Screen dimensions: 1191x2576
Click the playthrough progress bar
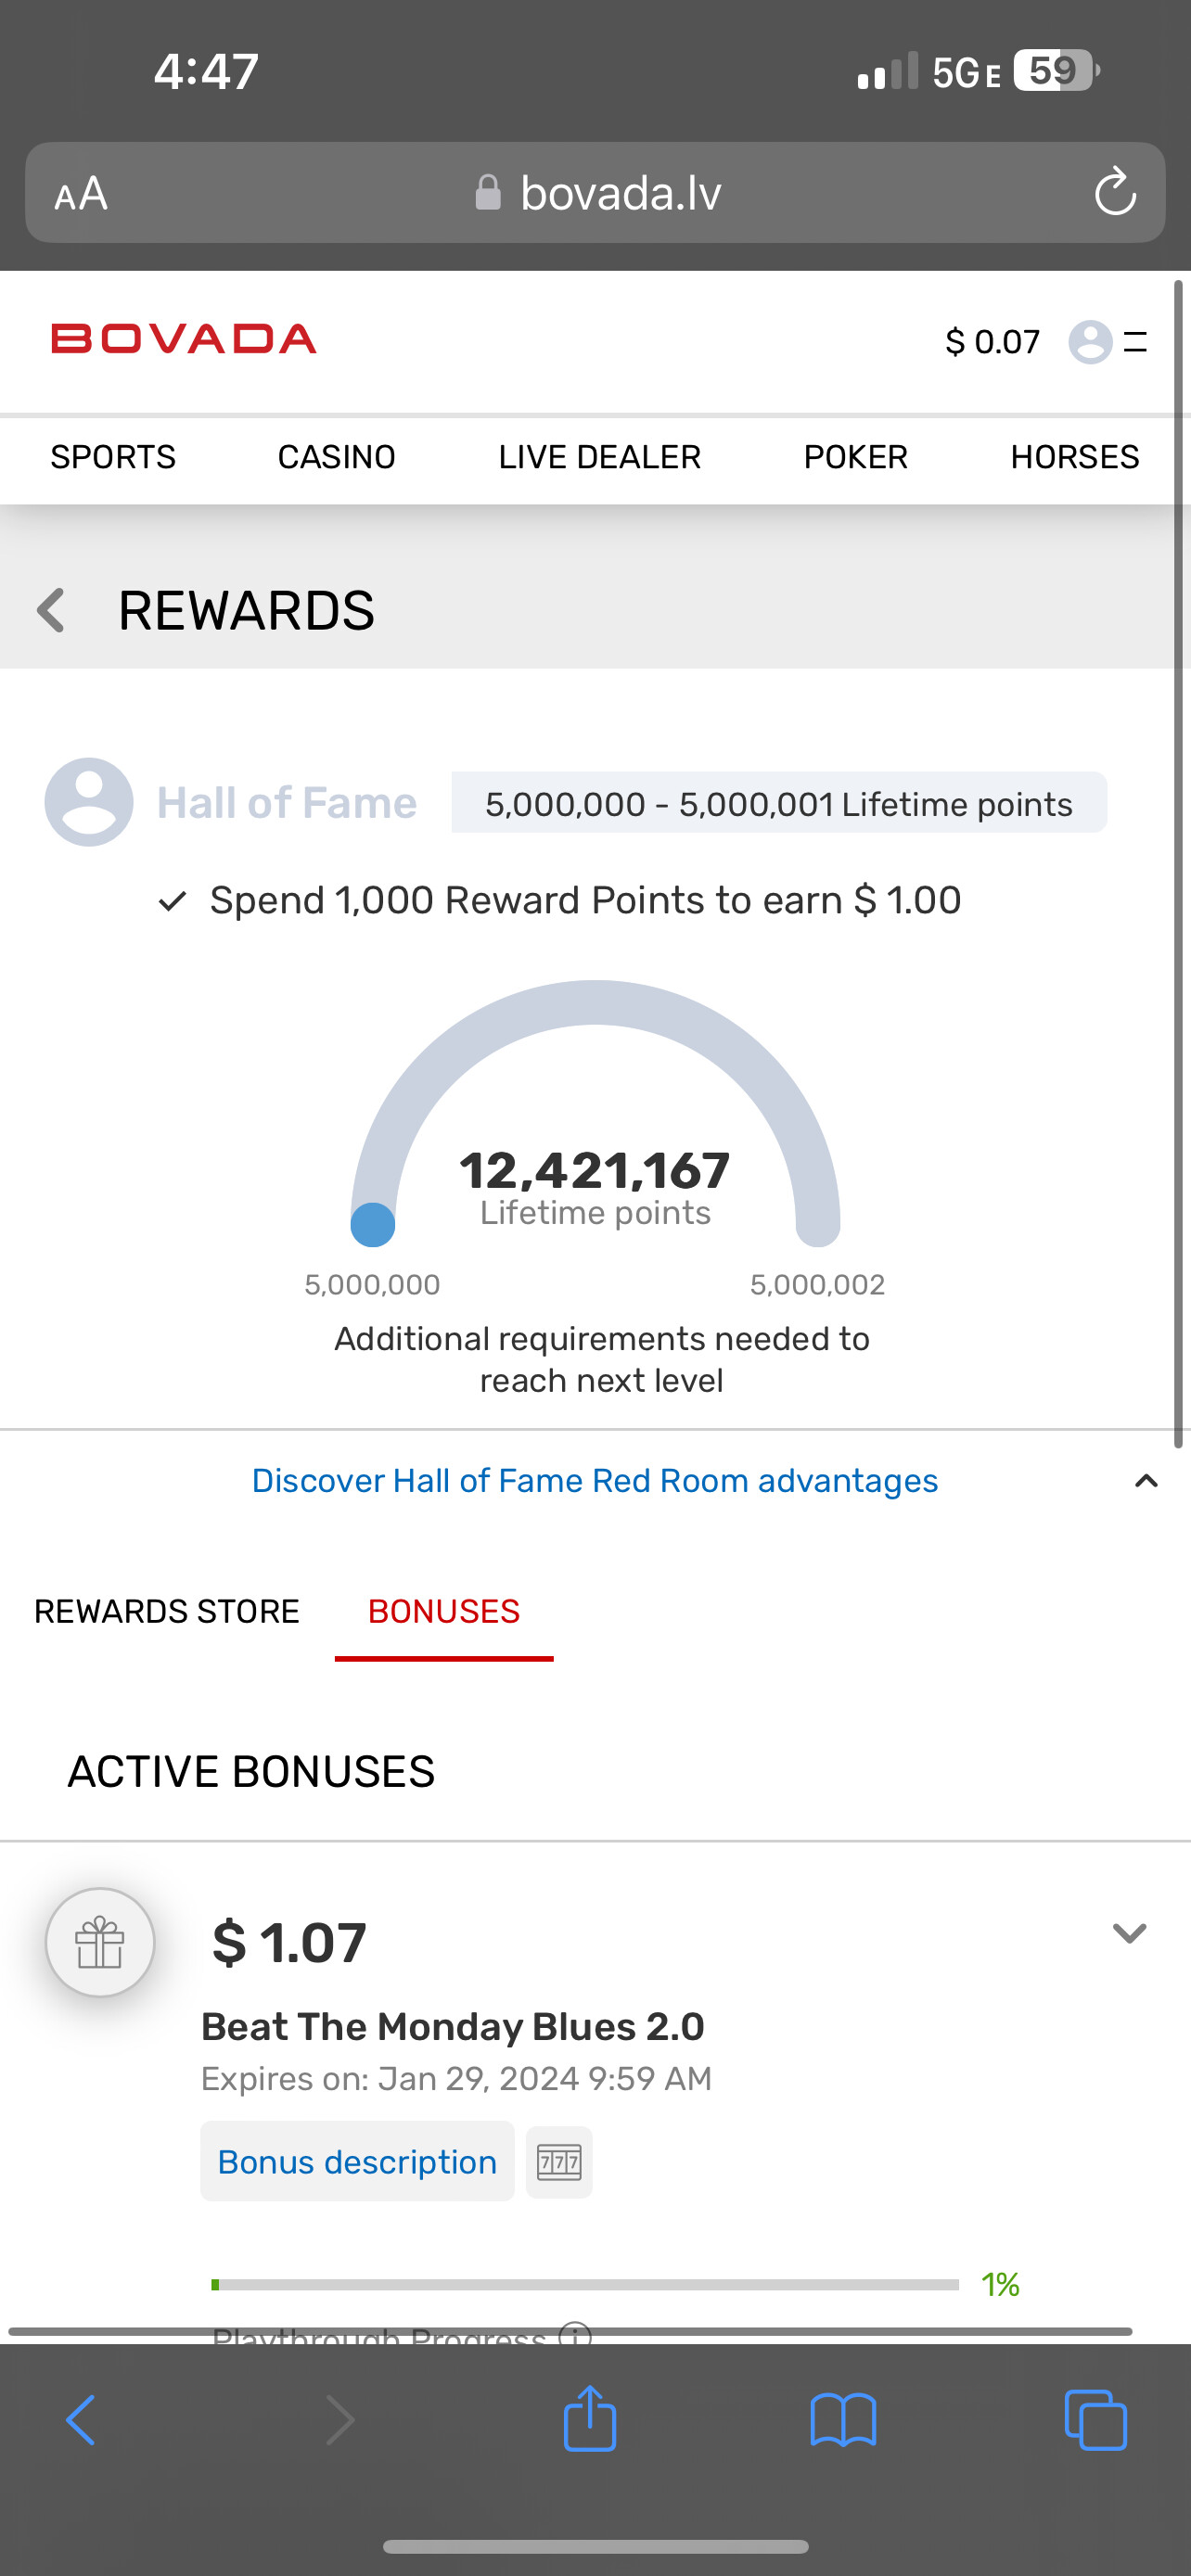(x=585, y=2285)
